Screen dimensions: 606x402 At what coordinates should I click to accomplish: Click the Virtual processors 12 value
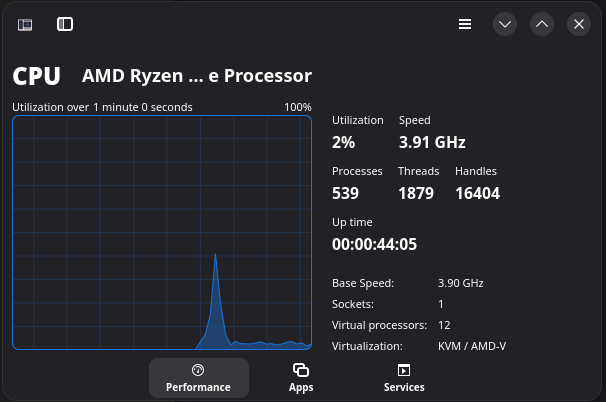pos(444,325)
